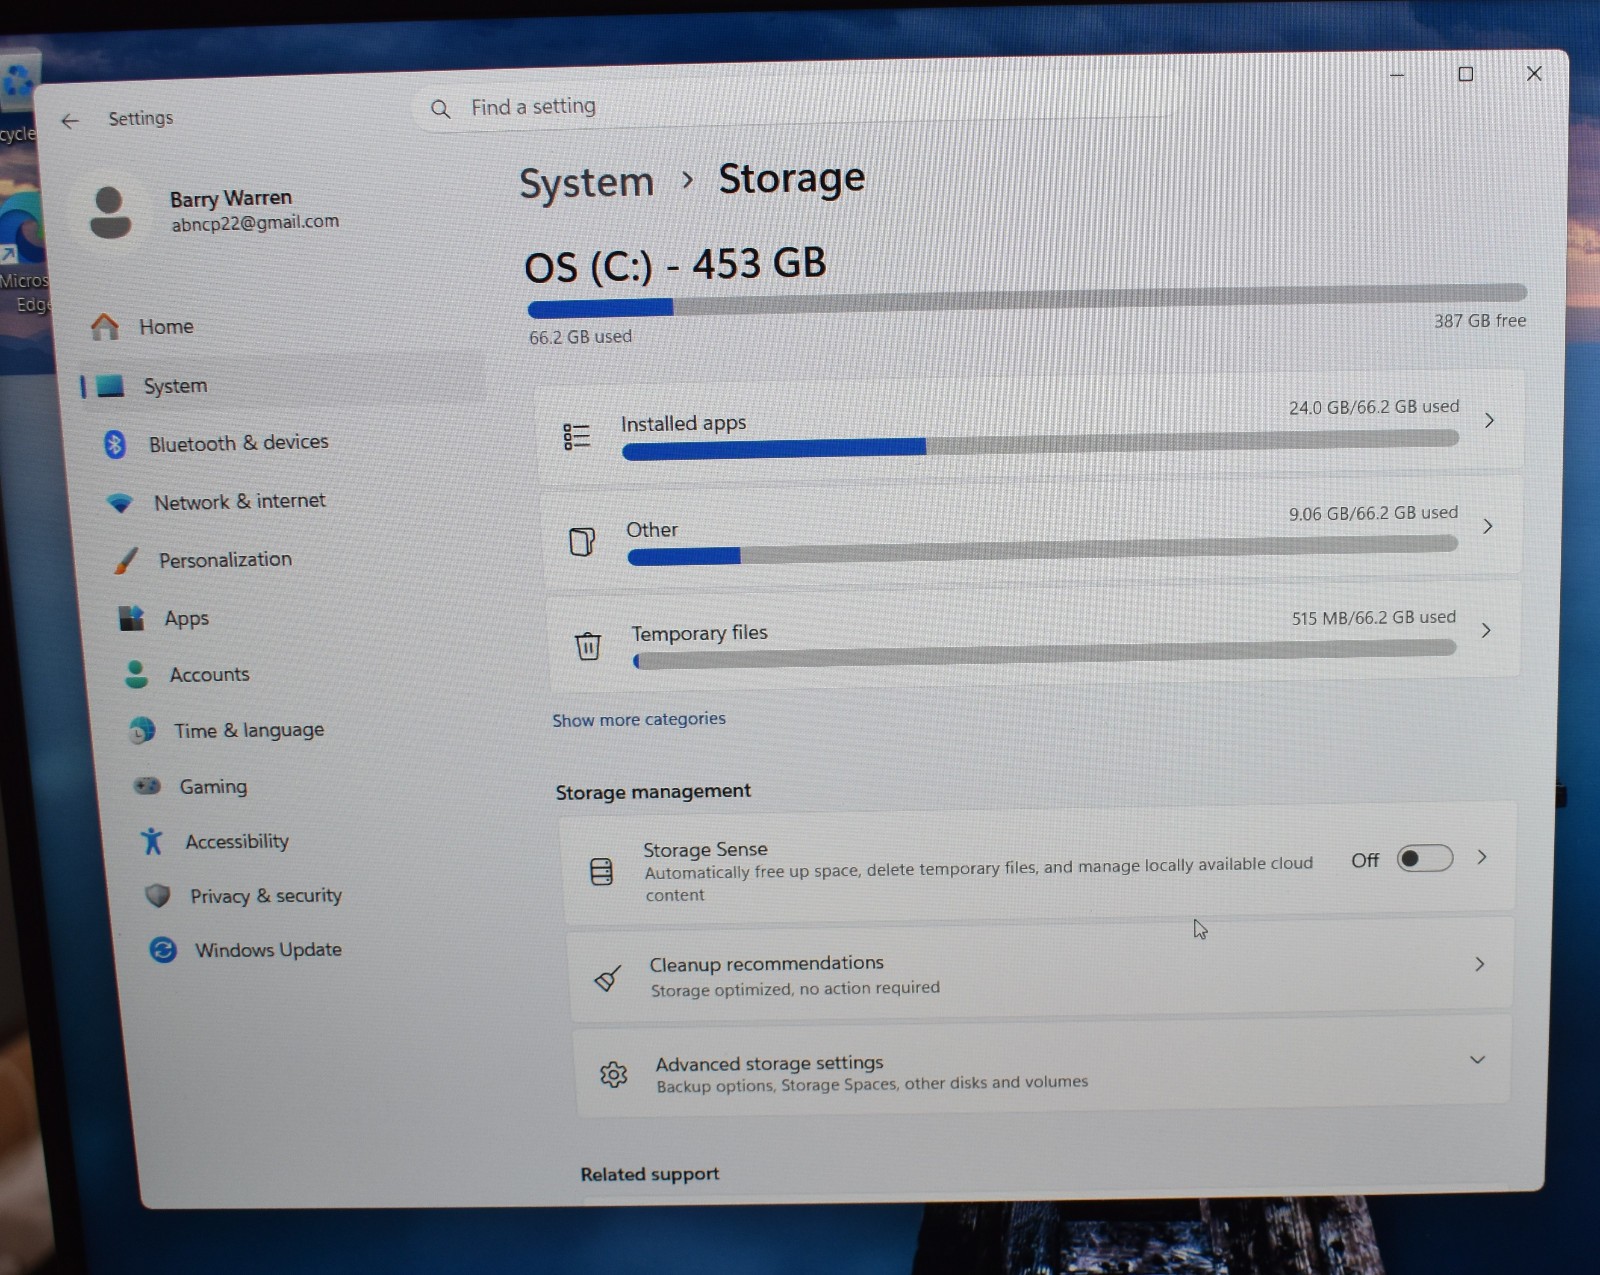The width and height of the screenshot is (1600, 1275).
Task: Click the Other category file icon
Action: [582, 542]
